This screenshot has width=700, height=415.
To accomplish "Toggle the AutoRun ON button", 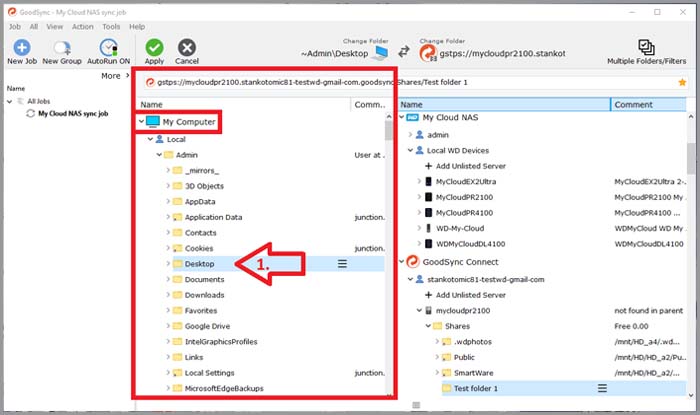I will tap(108, 47).
